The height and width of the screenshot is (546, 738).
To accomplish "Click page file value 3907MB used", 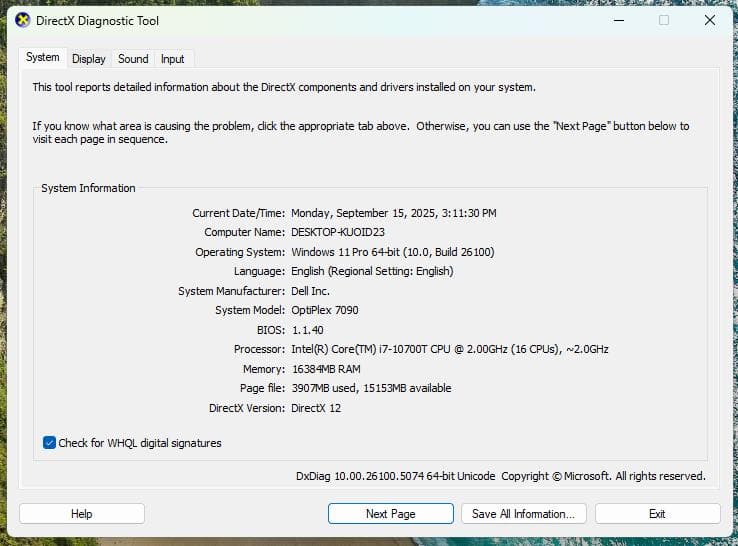I will tap(371, 388).
